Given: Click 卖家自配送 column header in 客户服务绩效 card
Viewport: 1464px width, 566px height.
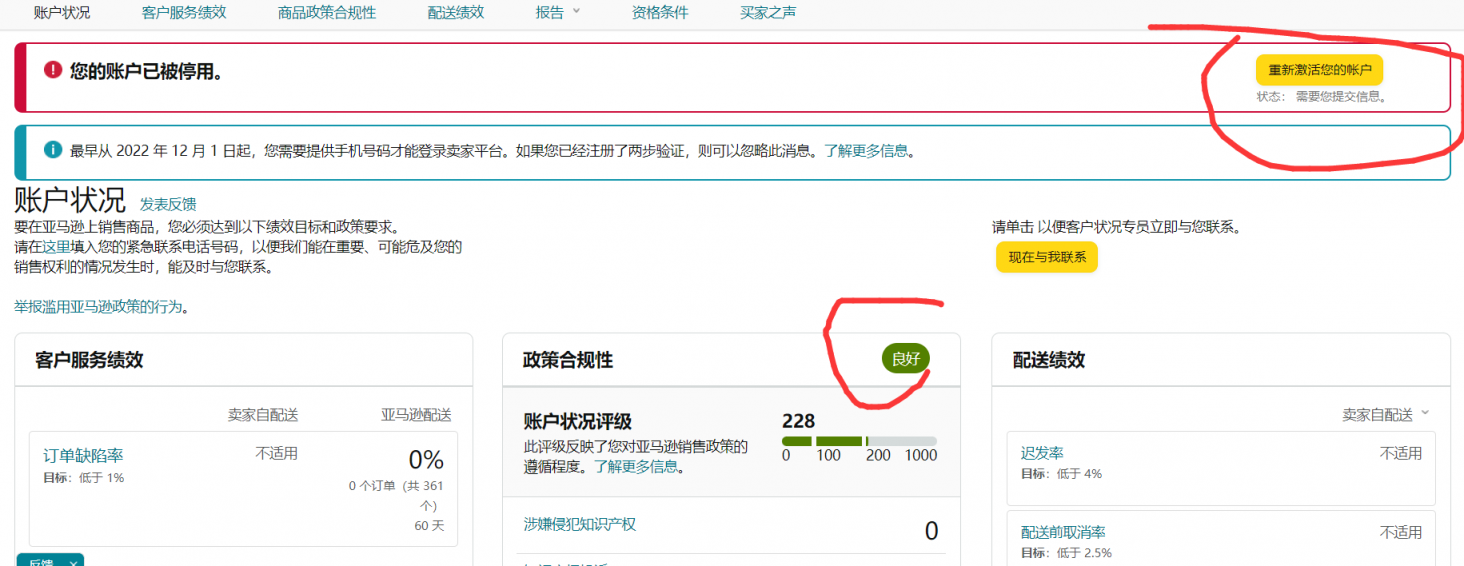Looking at the screenshot, I should tap(263, 414).
